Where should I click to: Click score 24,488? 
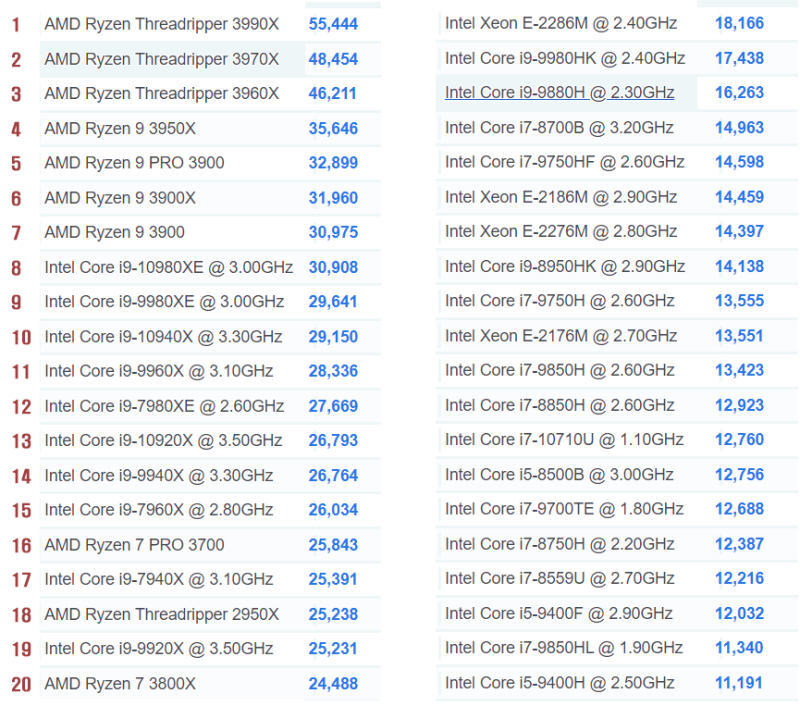pyautogui.click(x=333, y=684)
